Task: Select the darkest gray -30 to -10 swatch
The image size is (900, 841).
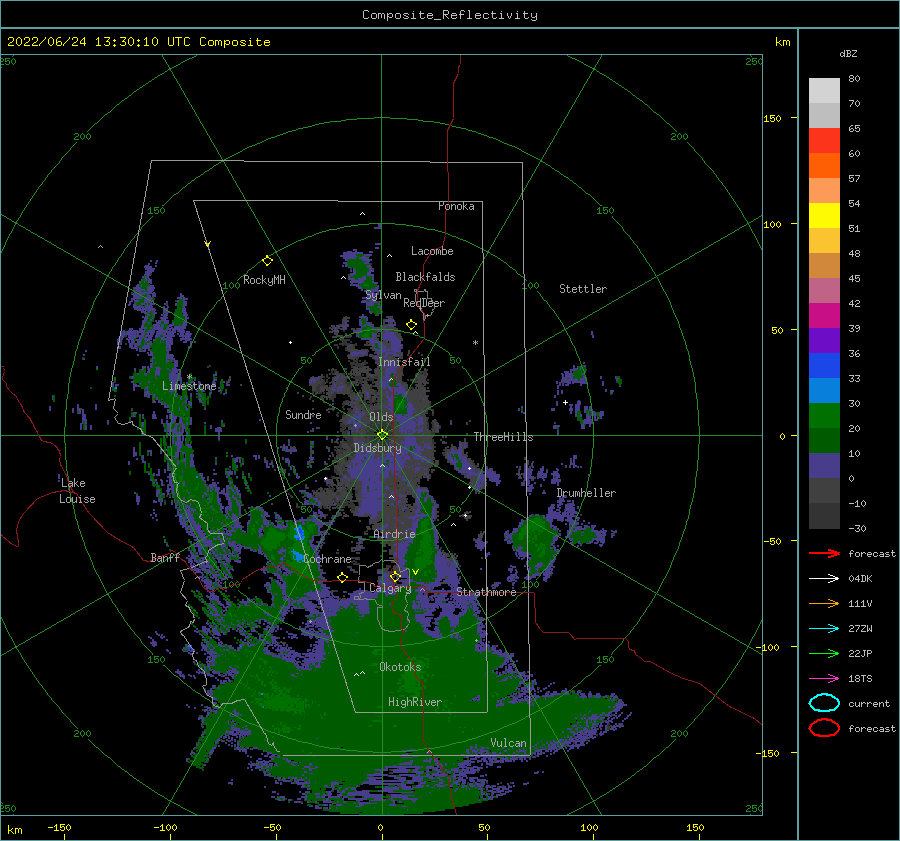Action: click(x=824, y=516)
